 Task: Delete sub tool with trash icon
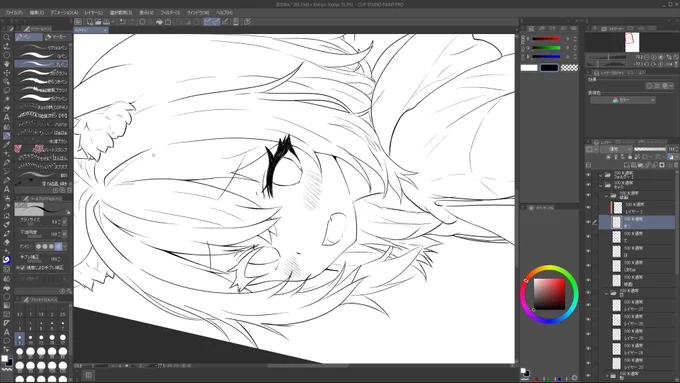(x=69, y=190)
